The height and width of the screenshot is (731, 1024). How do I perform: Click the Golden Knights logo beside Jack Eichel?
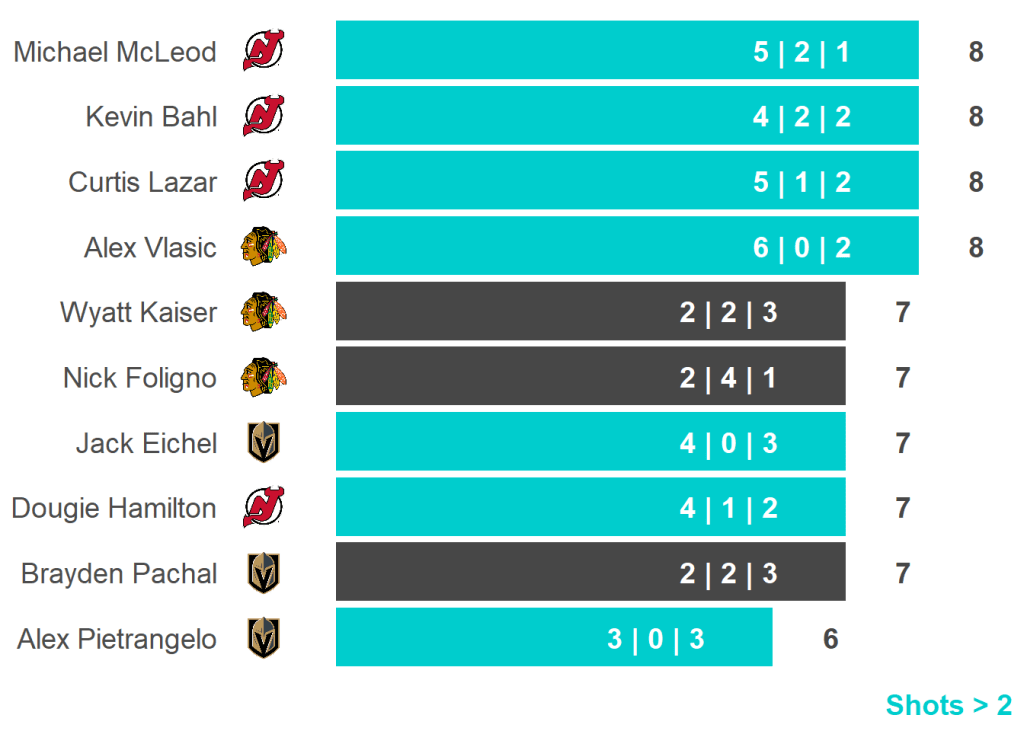tap(264, 442)
